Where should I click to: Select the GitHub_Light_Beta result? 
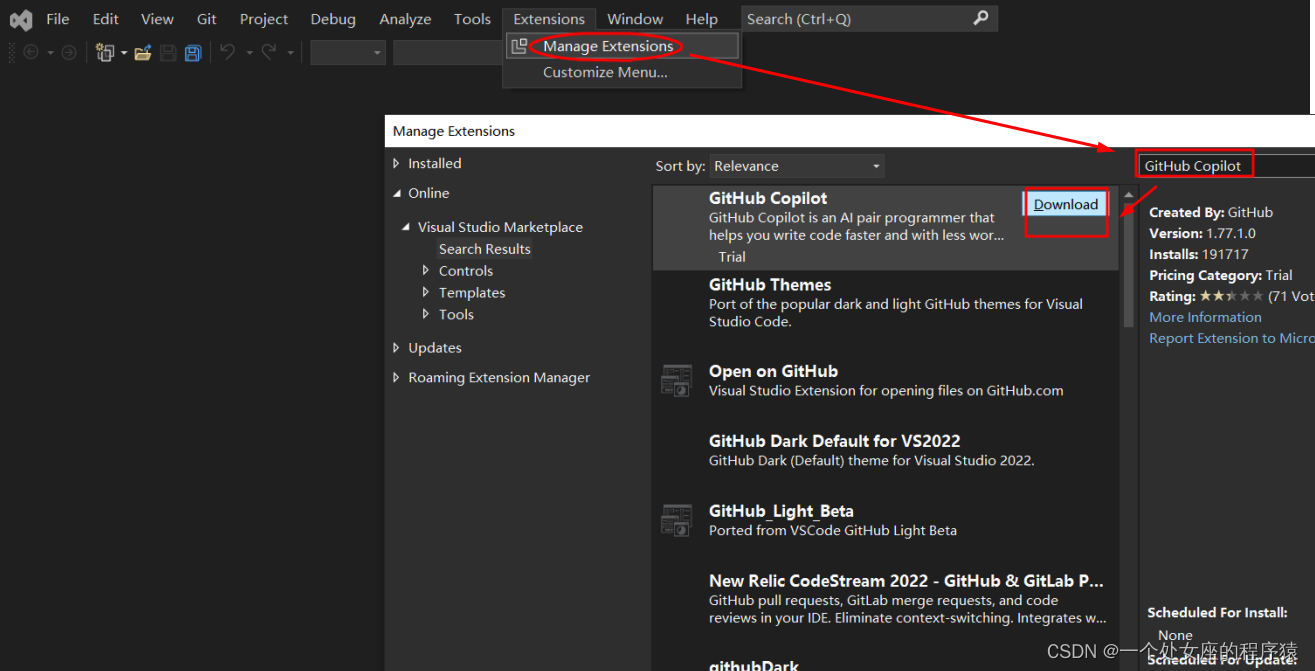(885, 521)
